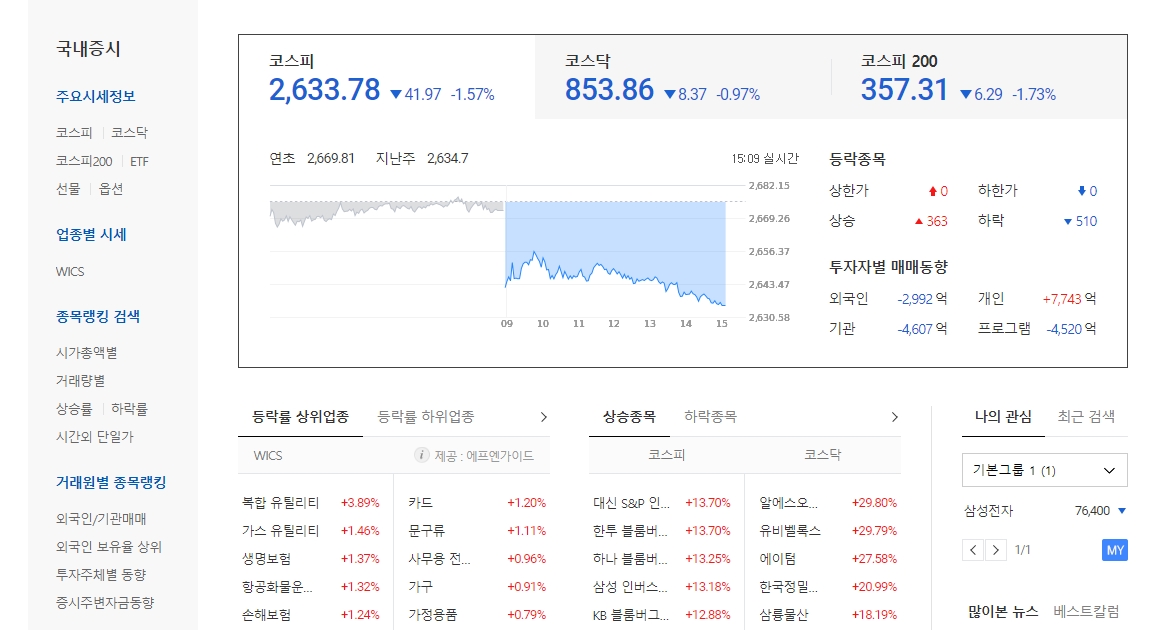Click the right chevron beside 하락종목

(895, 417)
